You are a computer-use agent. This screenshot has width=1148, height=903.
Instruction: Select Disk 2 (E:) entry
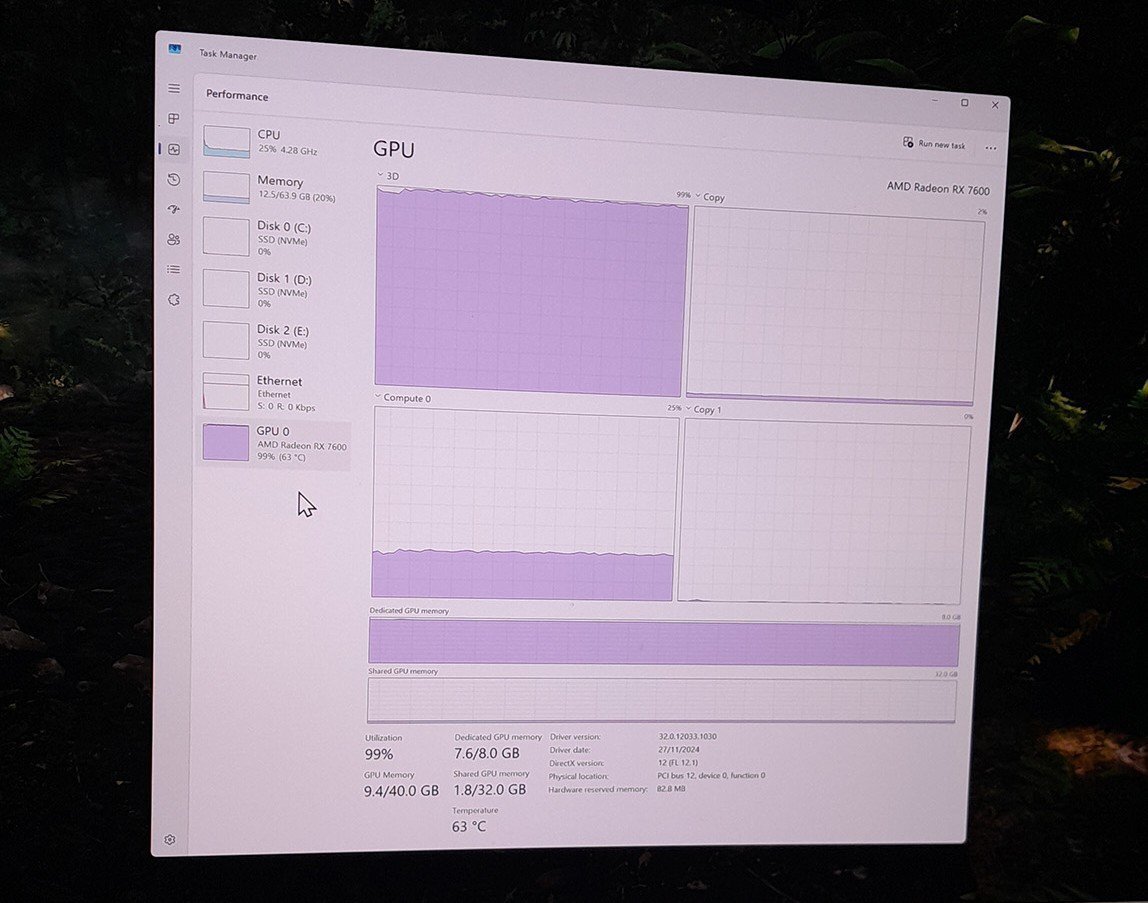tap(276, 341)
